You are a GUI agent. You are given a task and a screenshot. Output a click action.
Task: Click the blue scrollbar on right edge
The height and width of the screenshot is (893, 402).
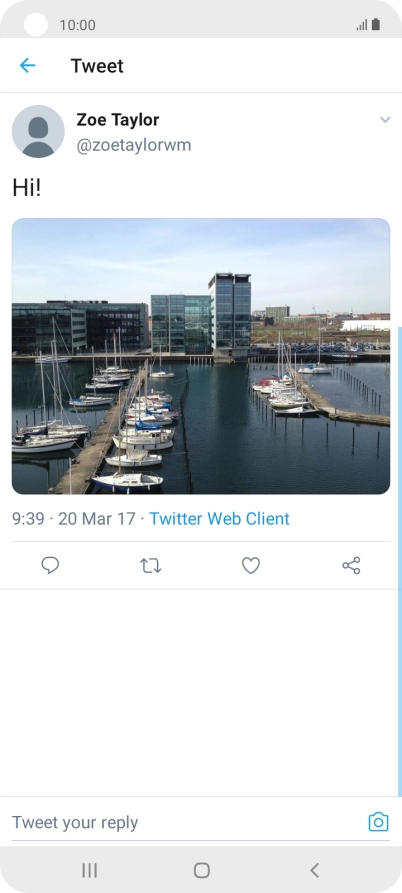click(x=400, y=561)
